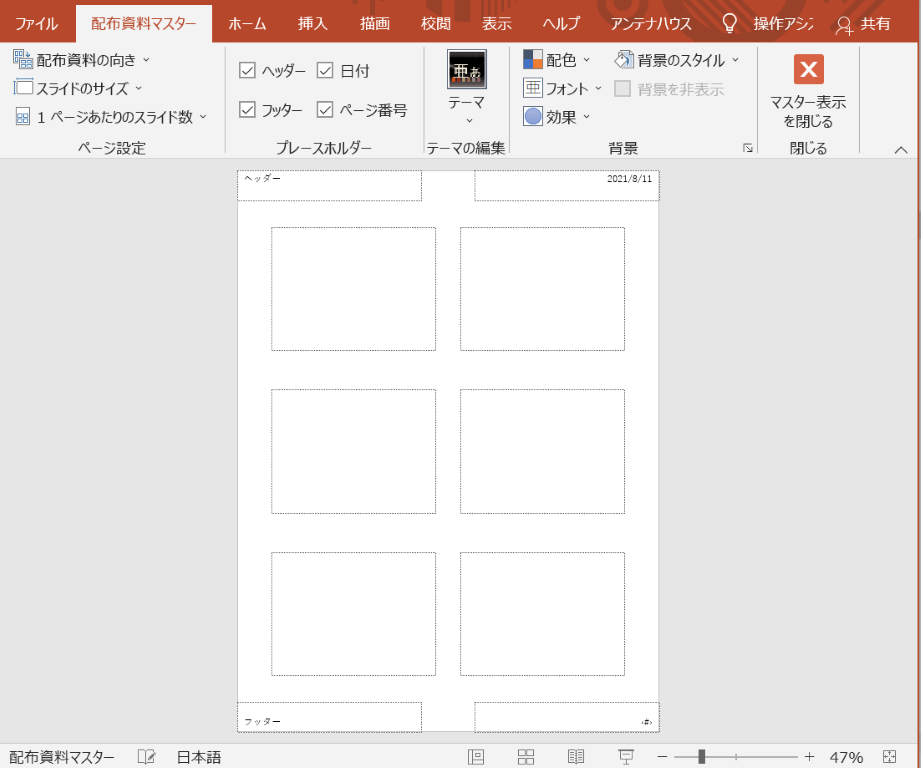This screenshot has width=921, height=768.
Task: Click fit slide to window icon
Action: point(890,757)
